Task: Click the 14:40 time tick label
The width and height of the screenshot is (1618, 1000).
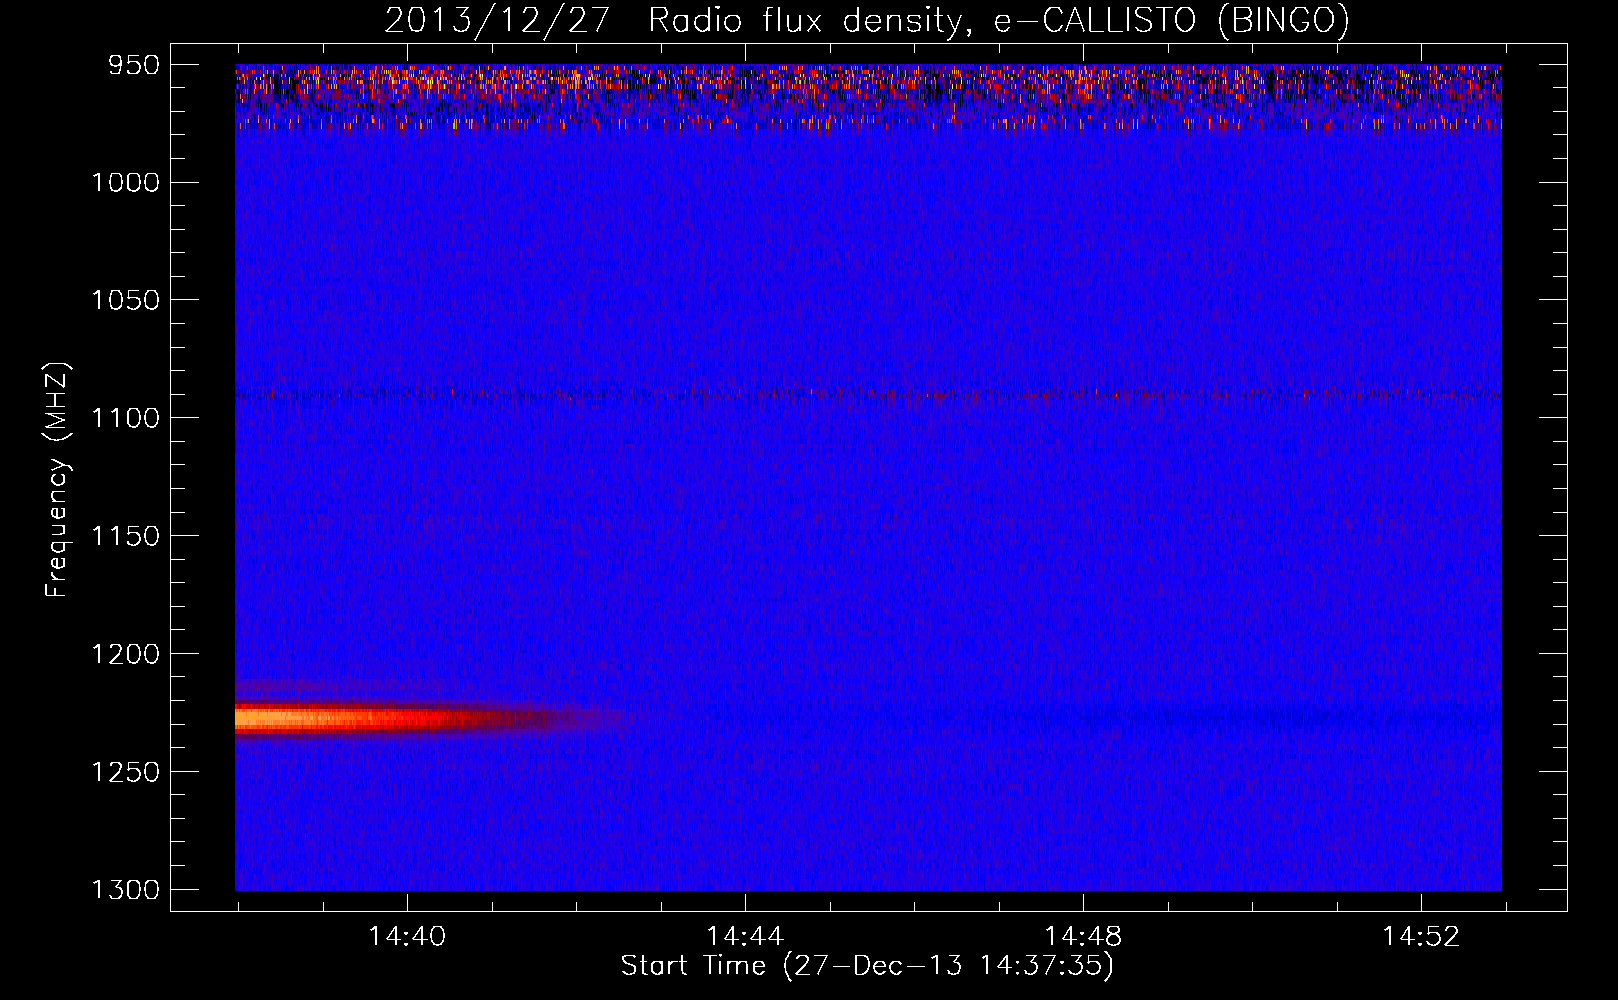Action: coord(407,937)
